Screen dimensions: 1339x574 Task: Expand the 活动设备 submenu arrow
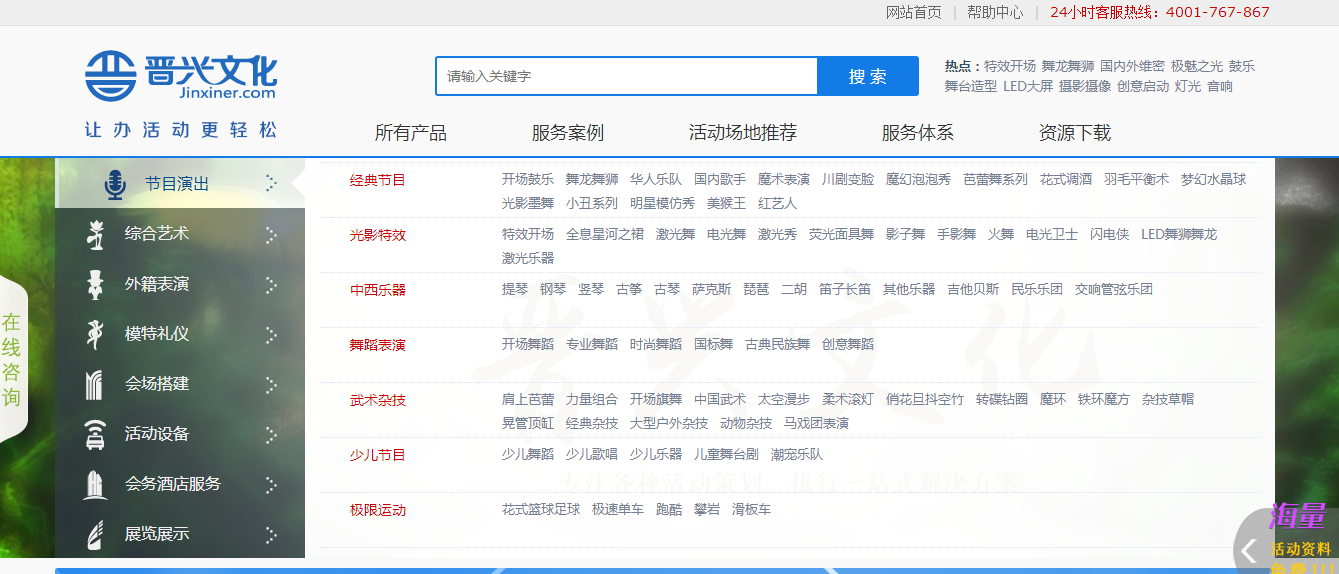click(271, 434)
